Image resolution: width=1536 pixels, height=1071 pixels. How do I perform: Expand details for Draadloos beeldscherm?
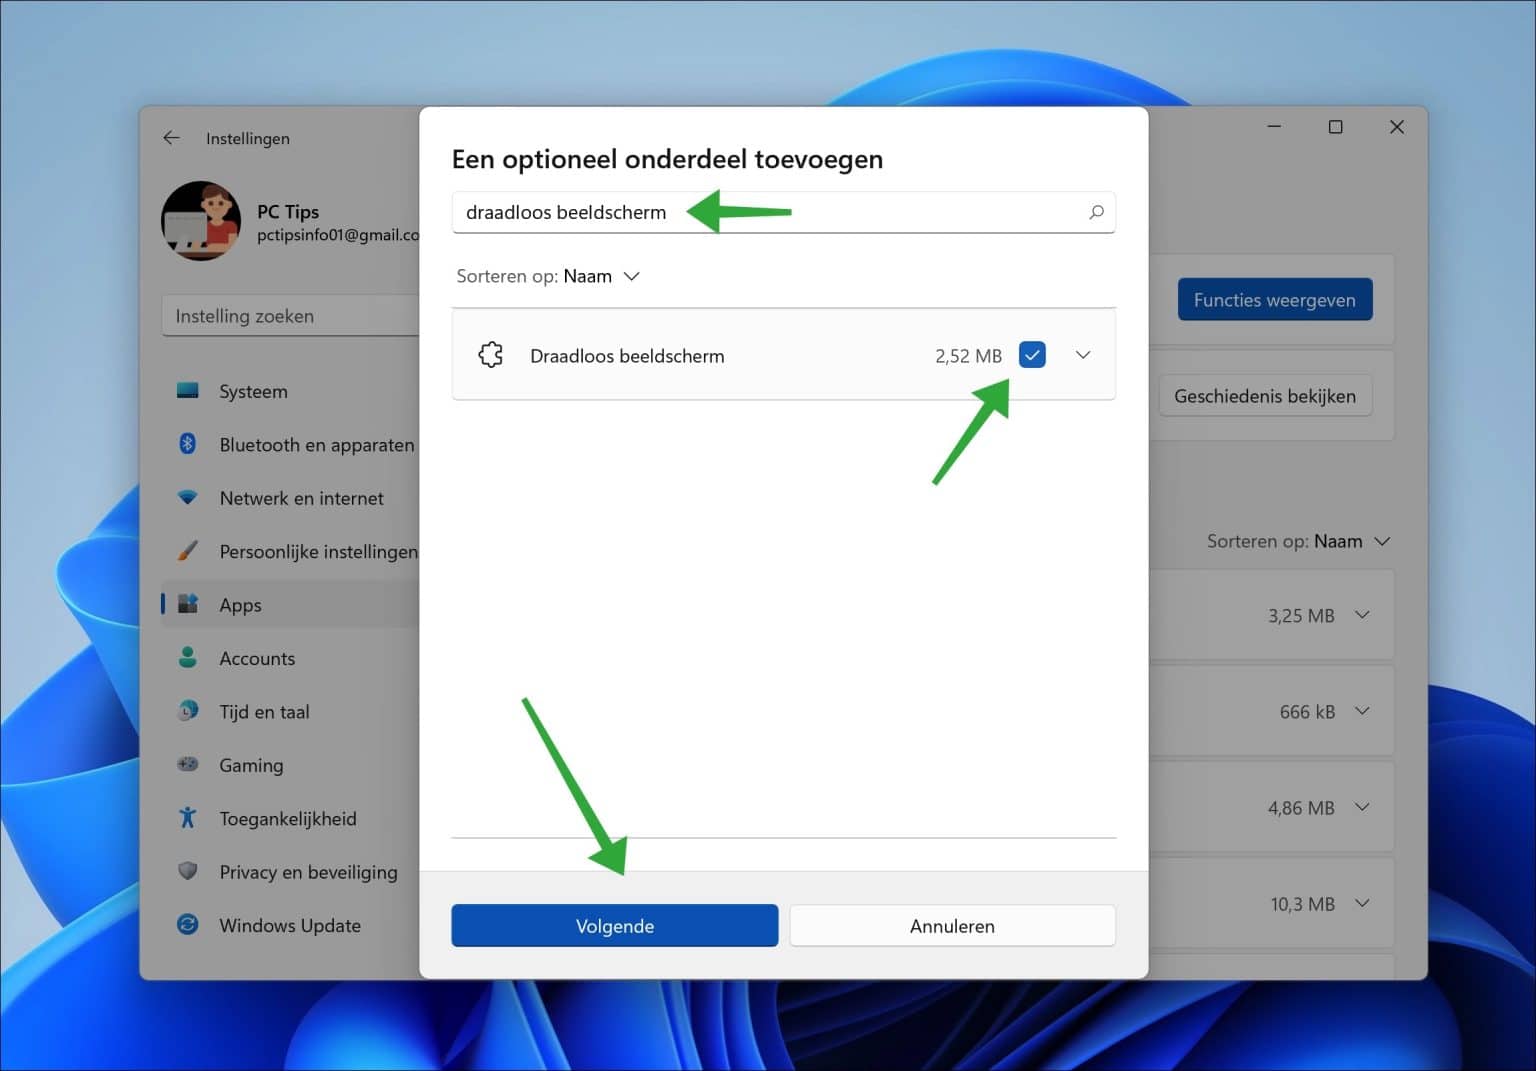[x=1082, y=354]
